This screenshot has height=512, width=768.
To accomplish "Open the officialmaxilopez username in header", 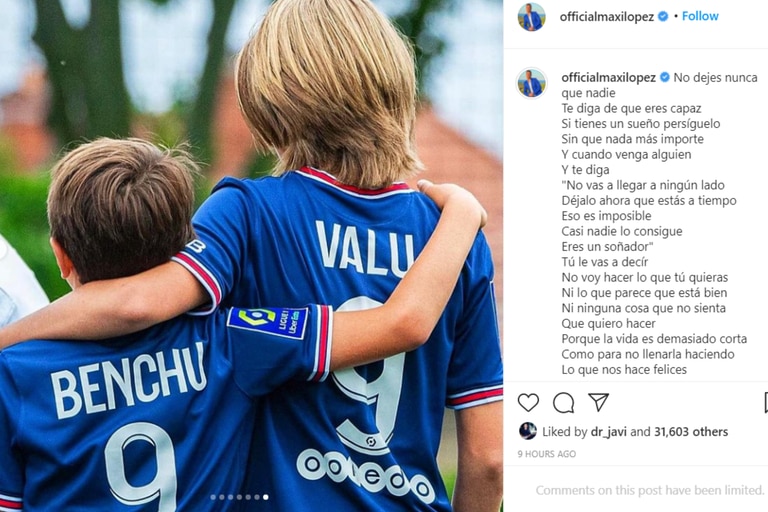I will click(x=606, y=17).
